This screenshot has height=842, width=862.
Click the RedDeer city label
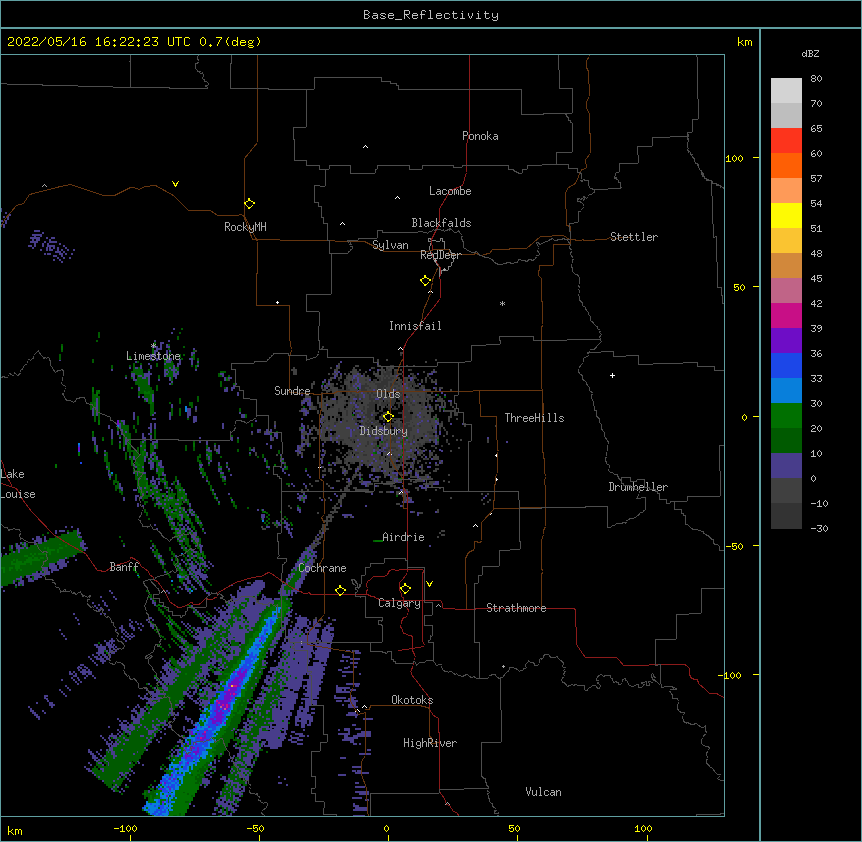(440, 255)
